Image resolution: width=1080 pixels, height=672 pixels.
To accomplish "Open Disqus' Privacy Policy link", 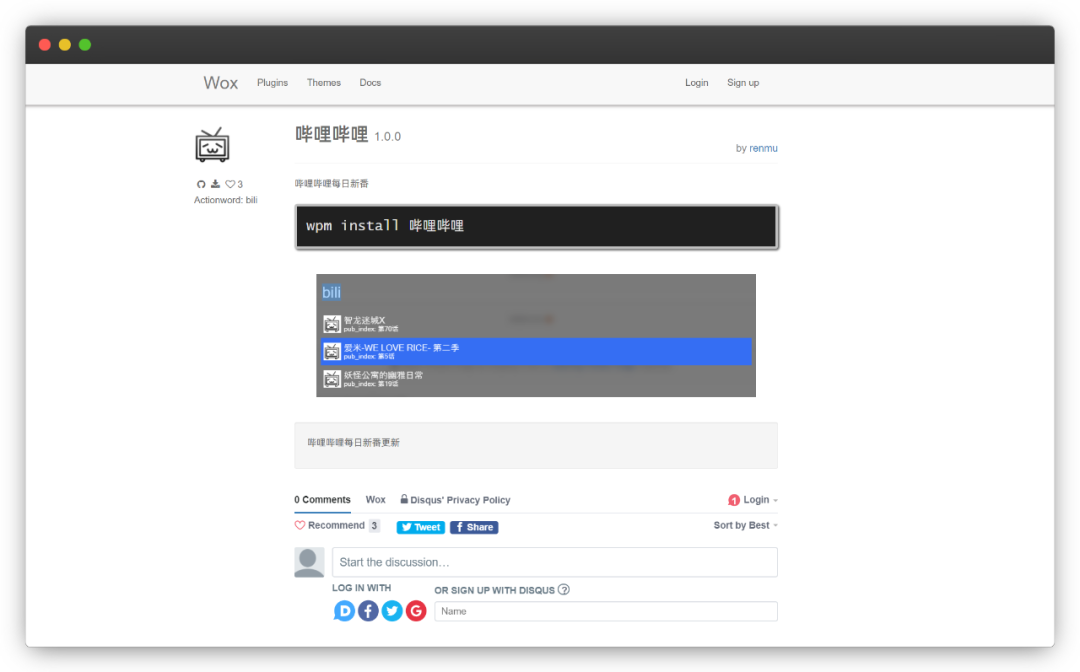I will pyautogui.click(x=460, y=500).
